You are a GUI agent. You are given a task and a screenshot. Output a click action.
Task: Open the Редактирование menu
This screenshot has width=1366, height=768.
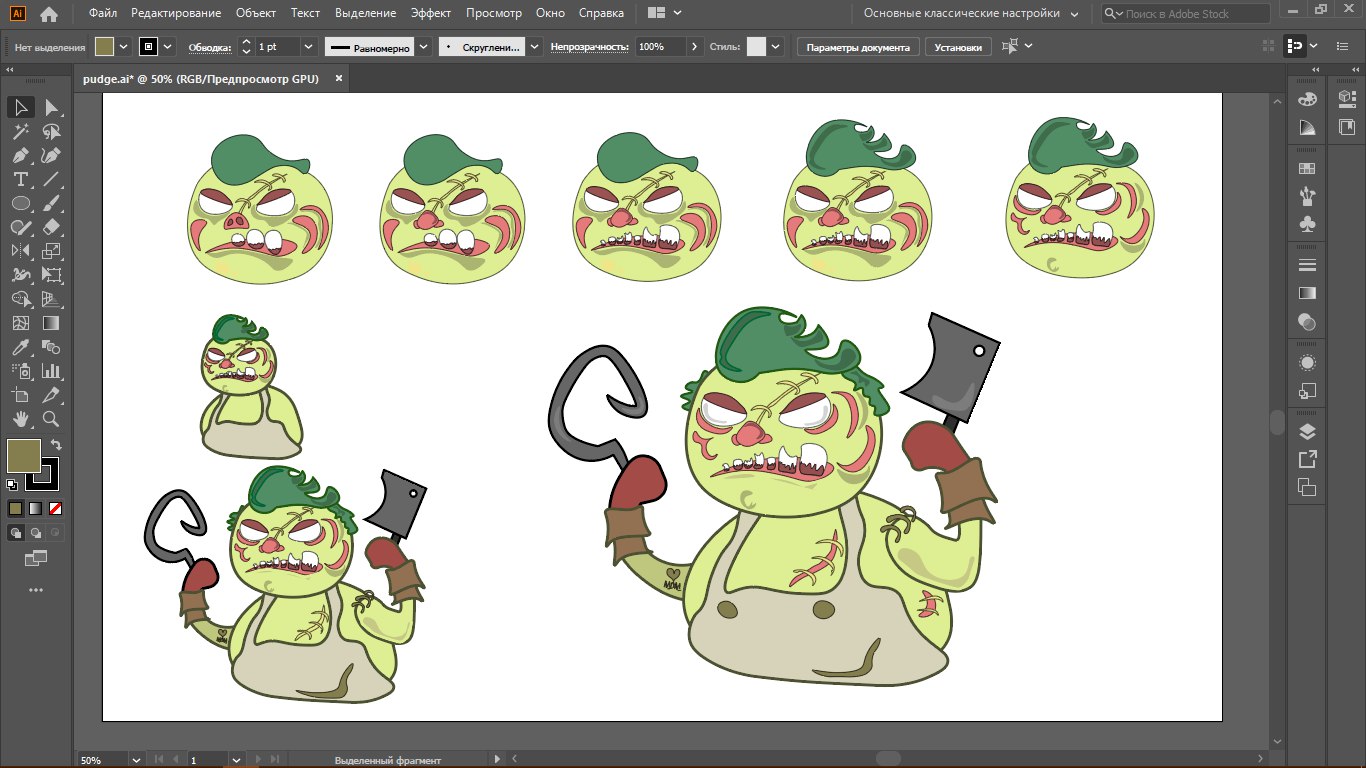click(176, 13)
